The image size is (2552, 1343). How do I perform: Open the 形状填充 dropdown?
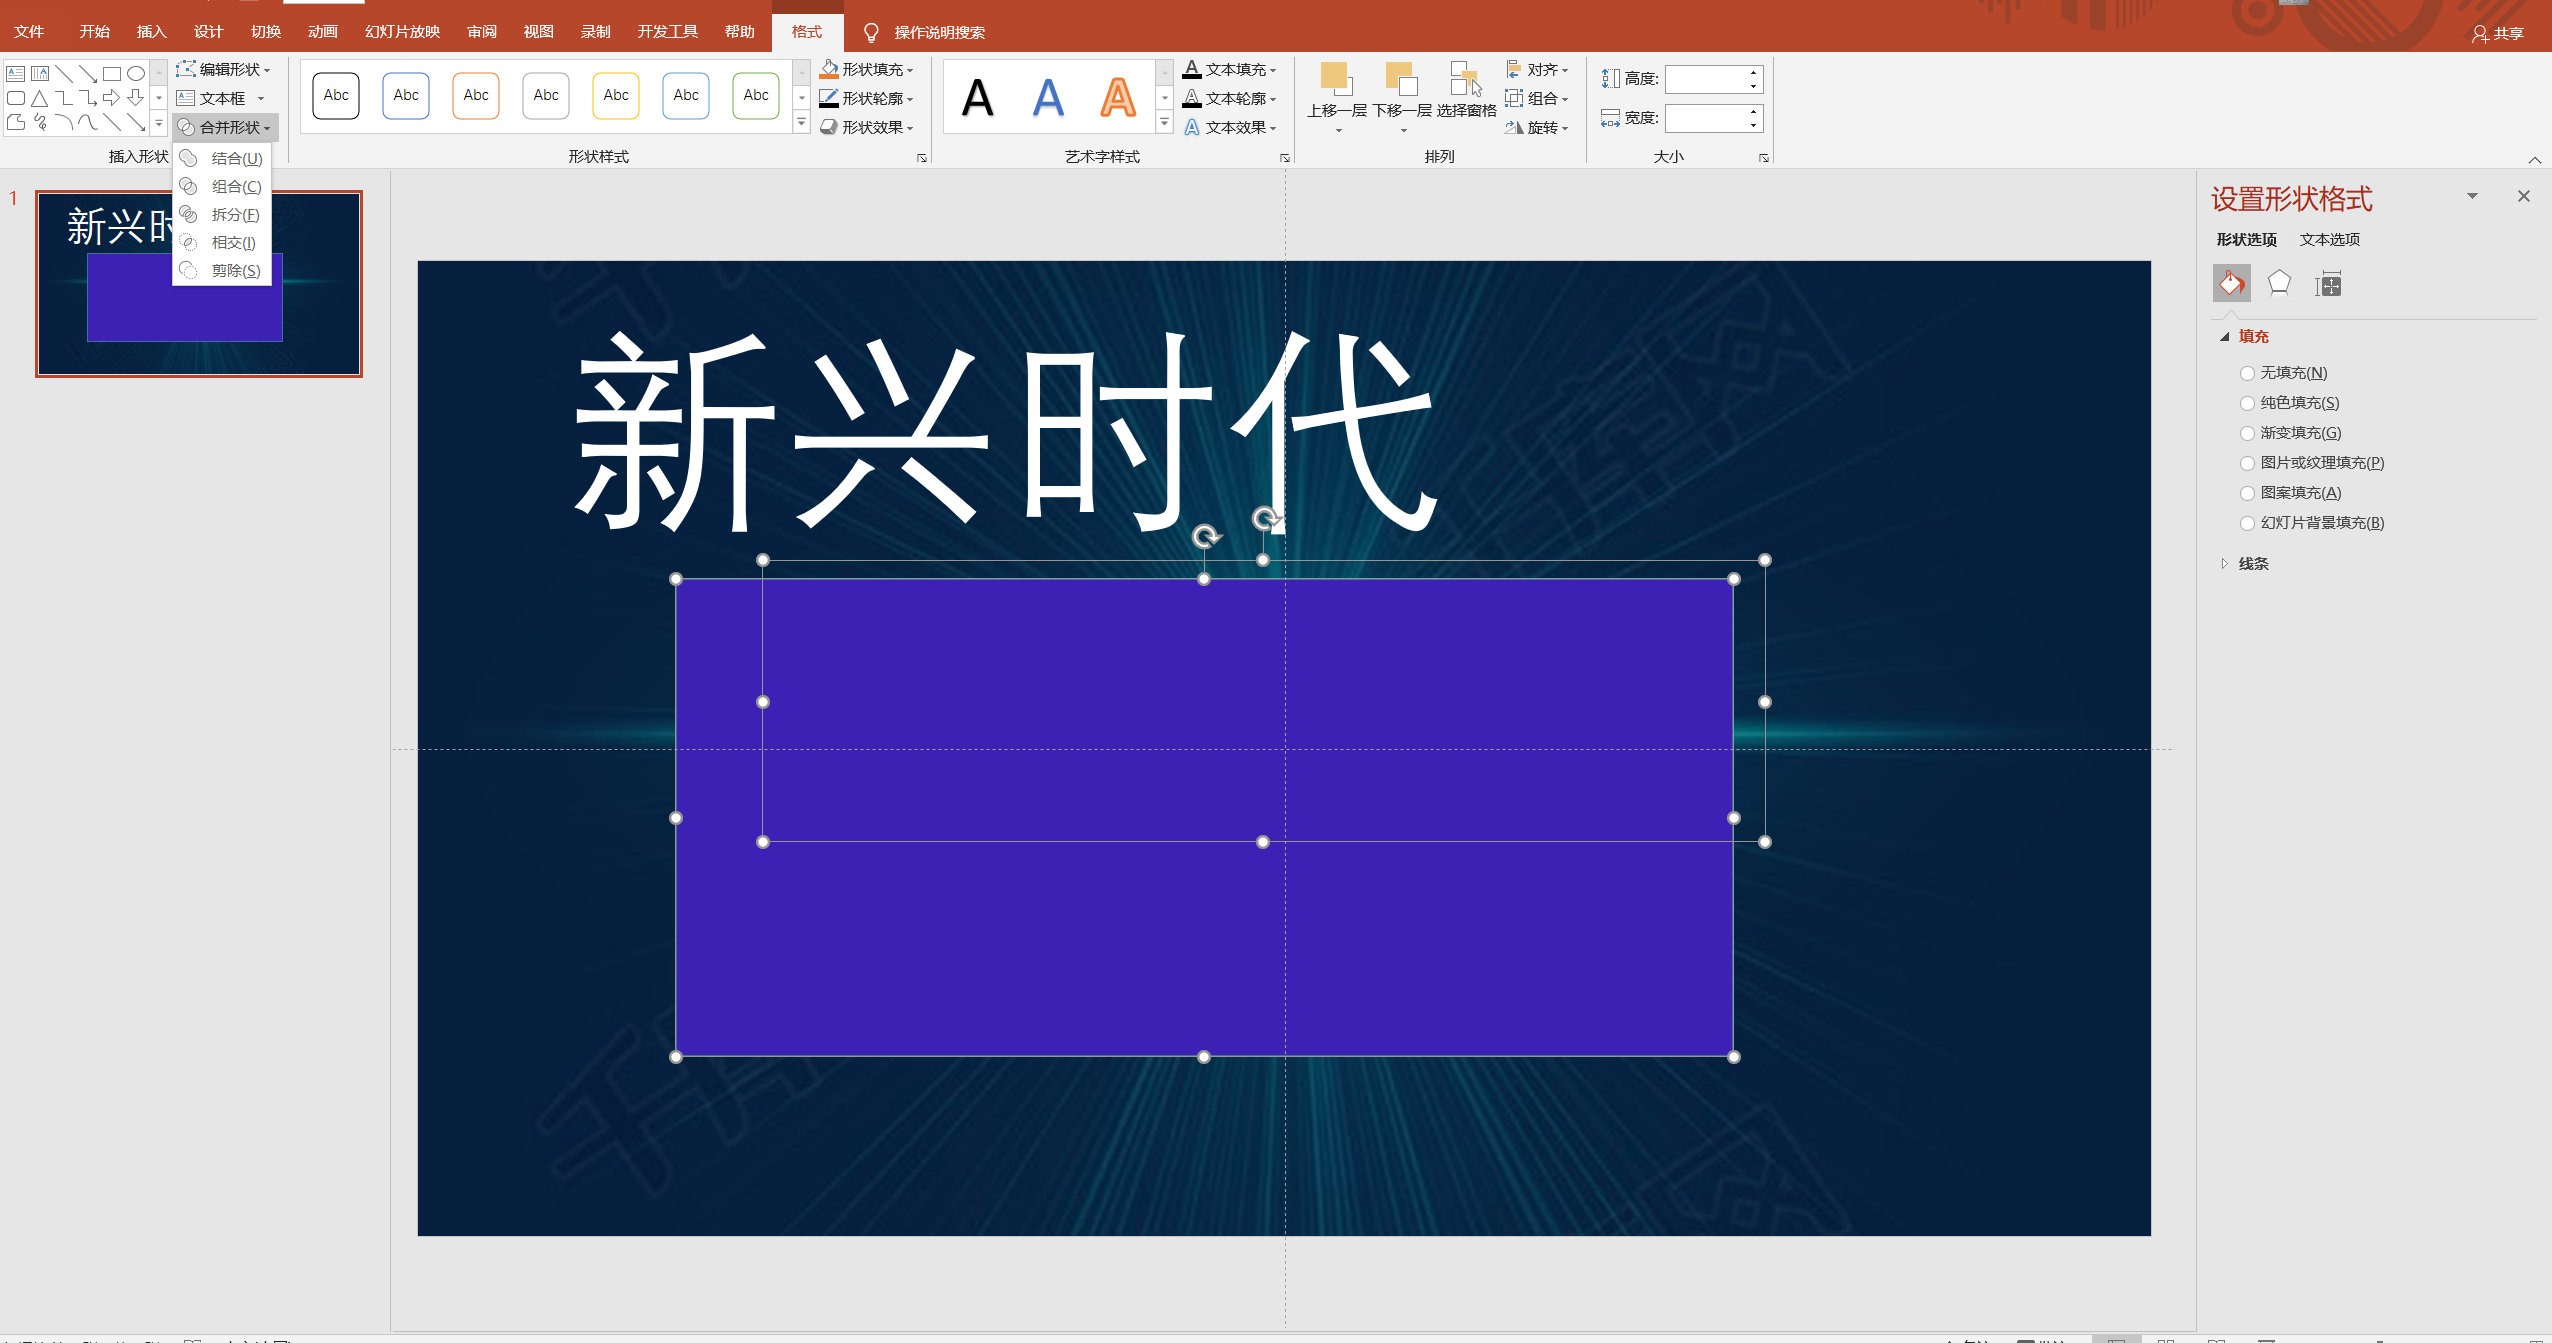coord(866,69)
